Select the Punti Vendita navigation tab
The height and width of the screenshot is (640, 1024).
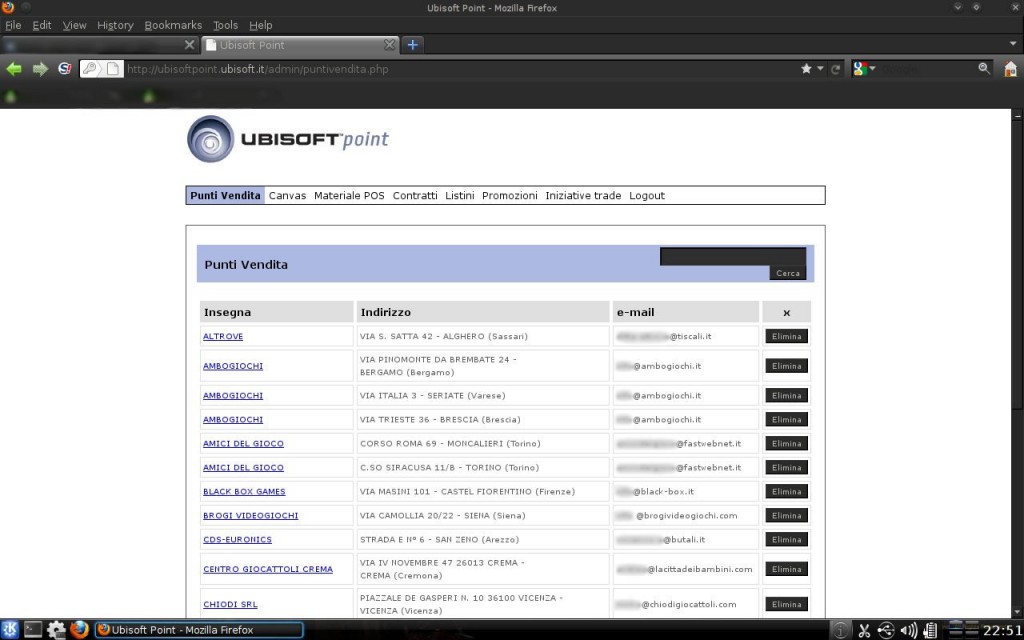[225, 195]
